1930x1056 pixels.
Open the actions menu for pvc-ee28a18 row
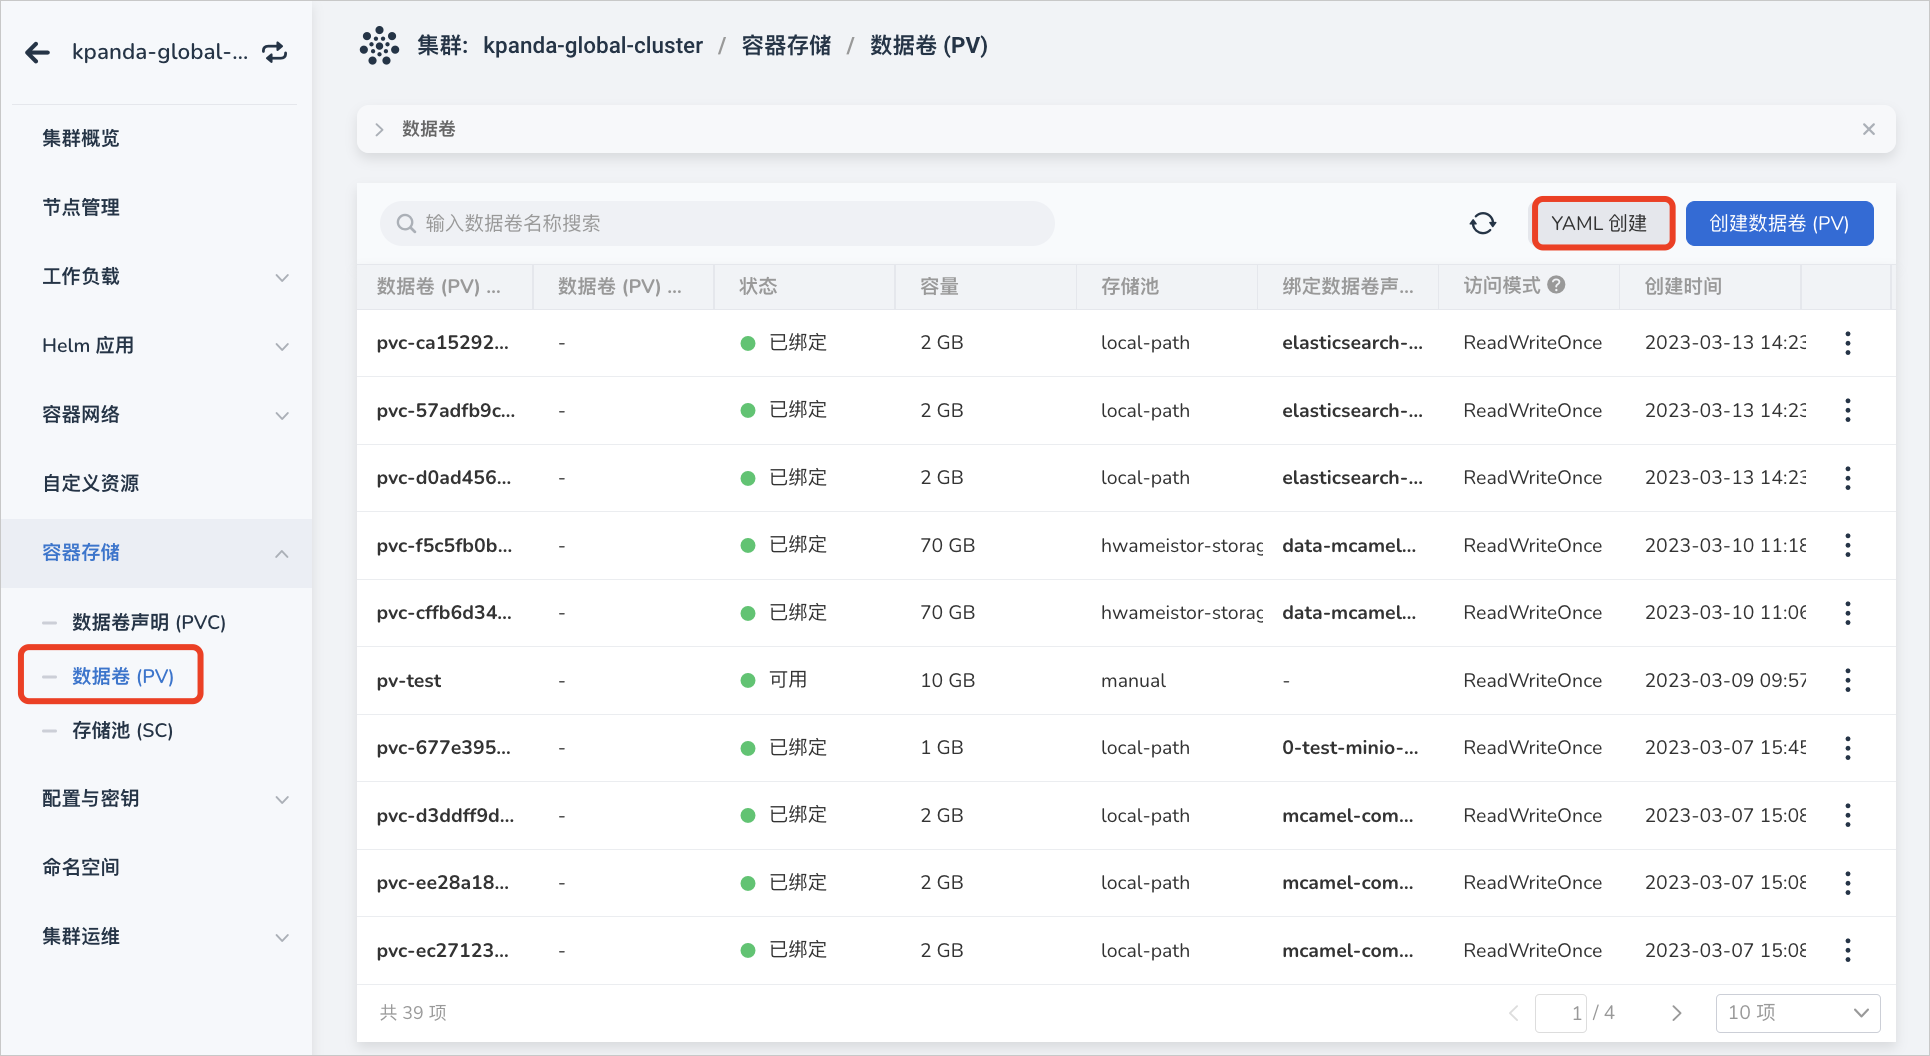click(1847, 883)
